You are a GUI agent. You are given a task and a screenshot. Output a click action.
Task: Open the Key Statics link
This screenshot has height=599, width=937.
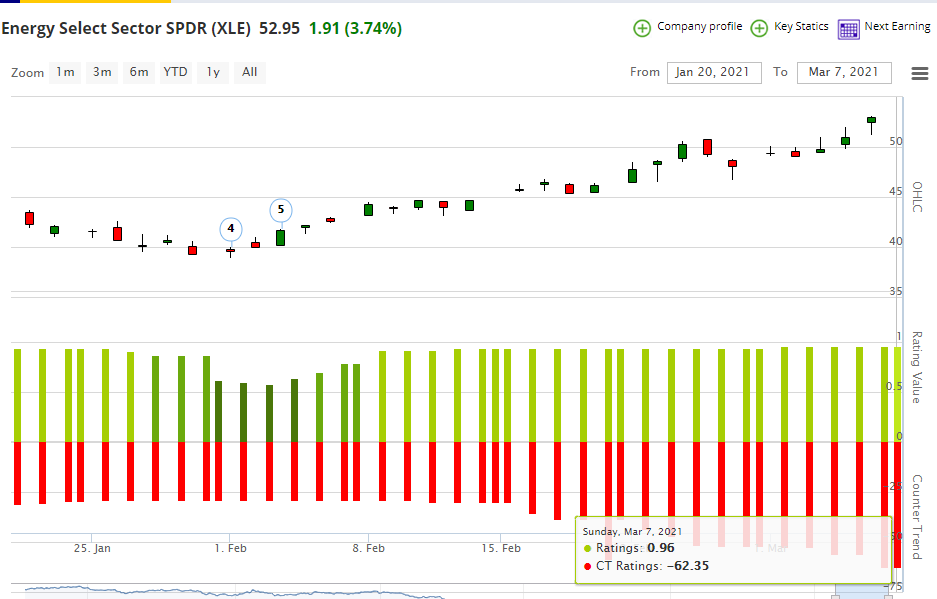tap(801, 26)
